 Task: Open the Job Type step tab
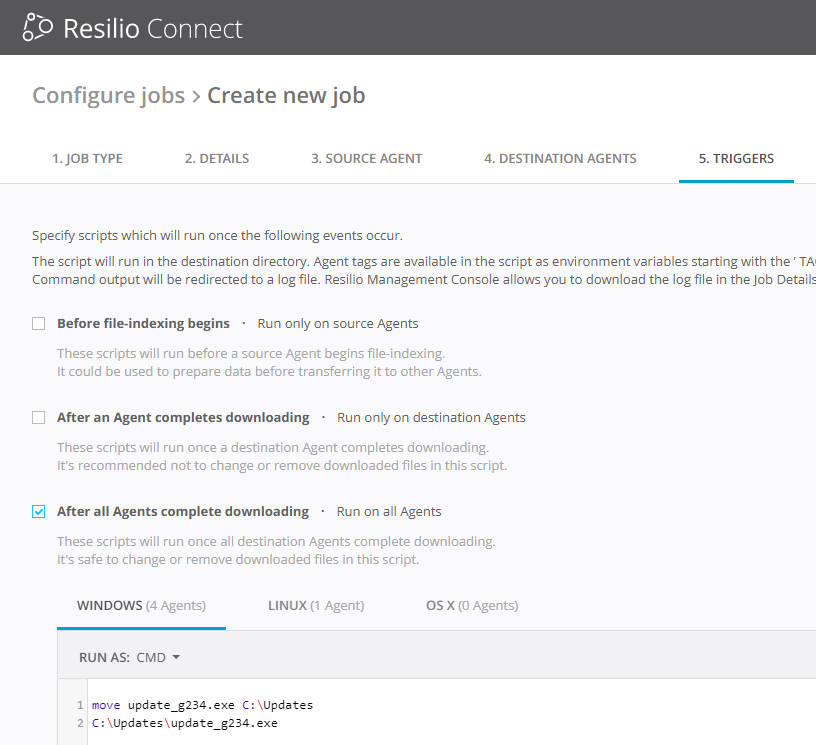click(87, 158)
